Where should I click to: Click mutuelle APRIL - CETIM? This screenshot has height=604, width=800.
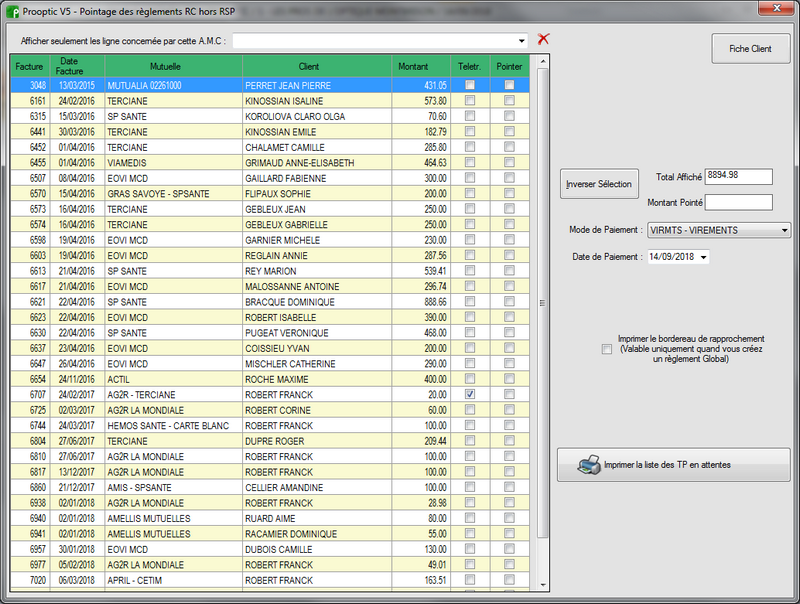(134, 581)
